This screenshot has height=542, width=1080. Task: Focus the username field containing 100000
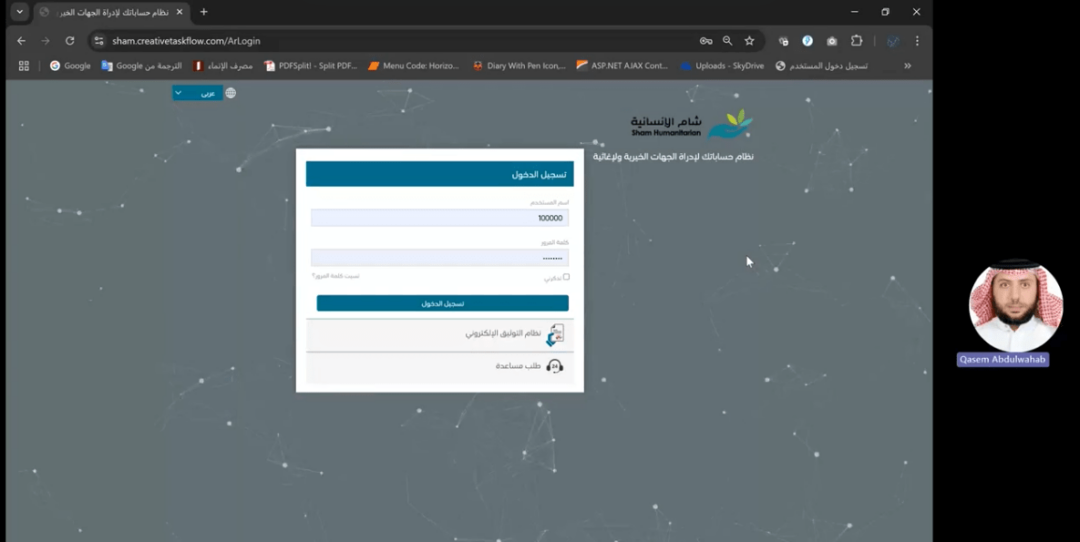439,218
